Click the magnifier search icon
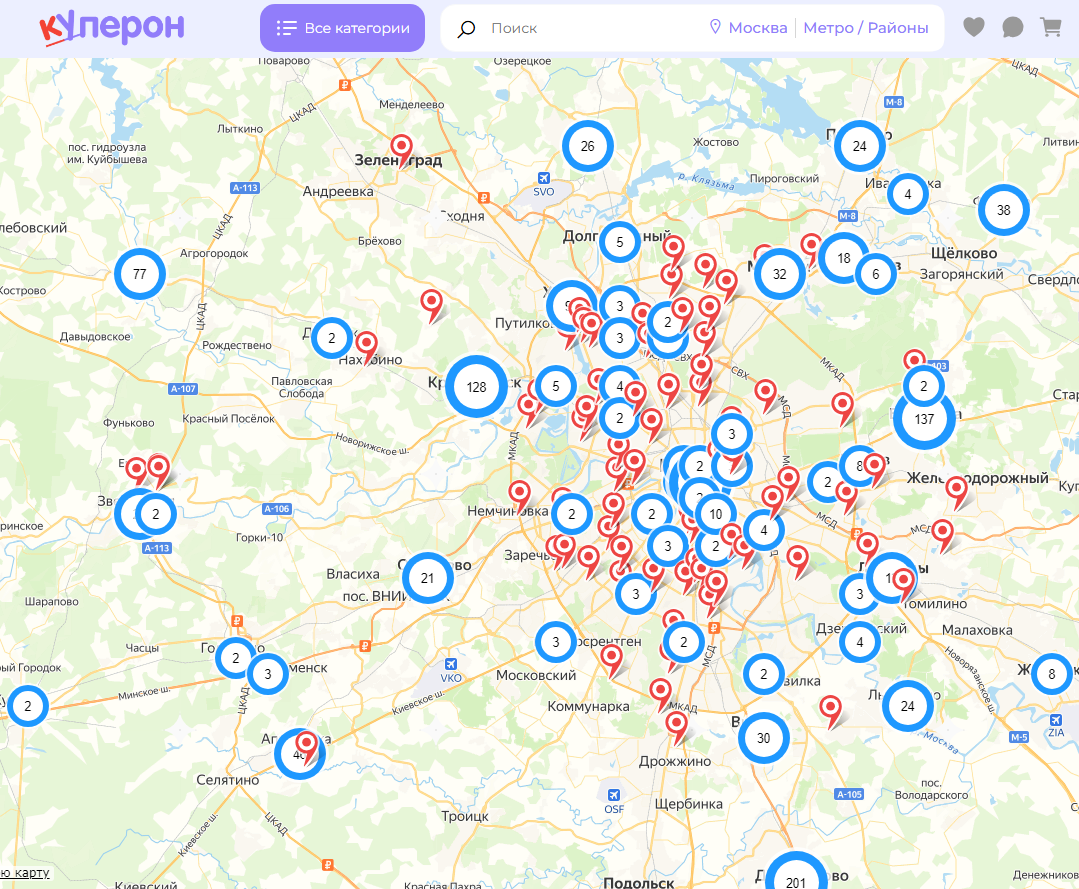This screenshot has width=1079, height=889. [467, 29]
